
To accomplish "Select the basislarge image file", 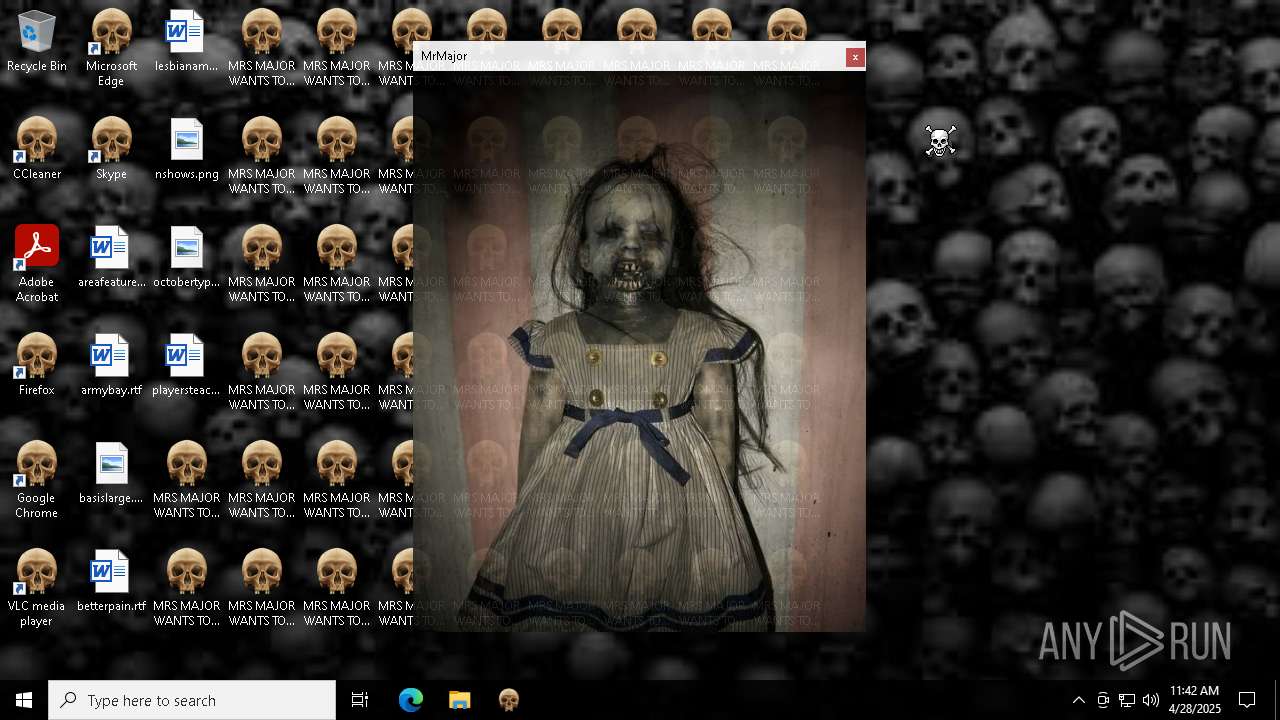I will (x=111, y=473).
